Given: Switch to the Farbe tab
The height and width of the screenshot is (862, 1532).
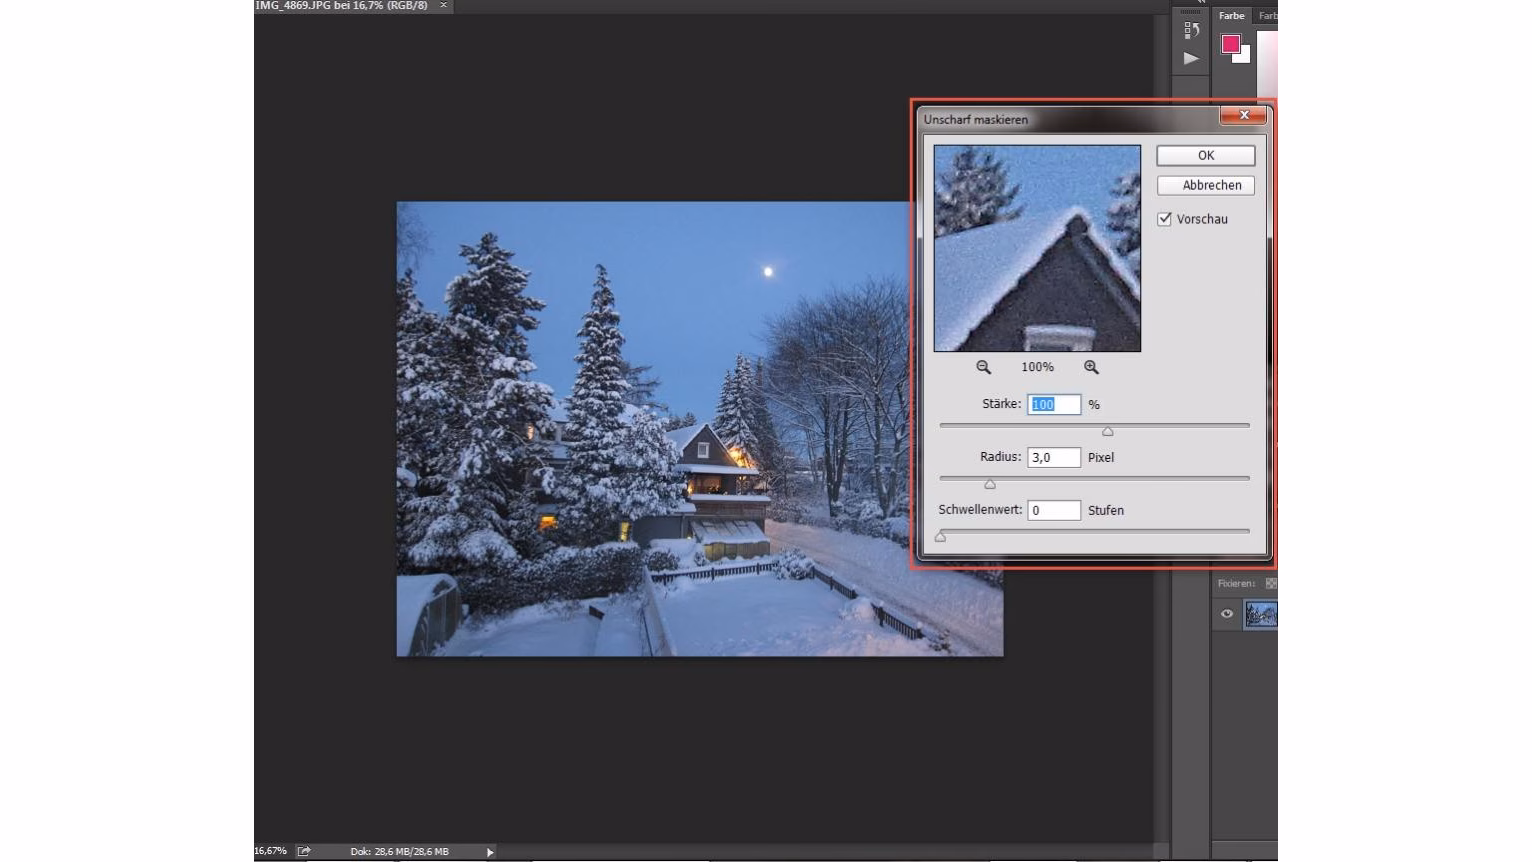Looking at the screenshot, I should pyautogui.click(x=1231, y=15).
